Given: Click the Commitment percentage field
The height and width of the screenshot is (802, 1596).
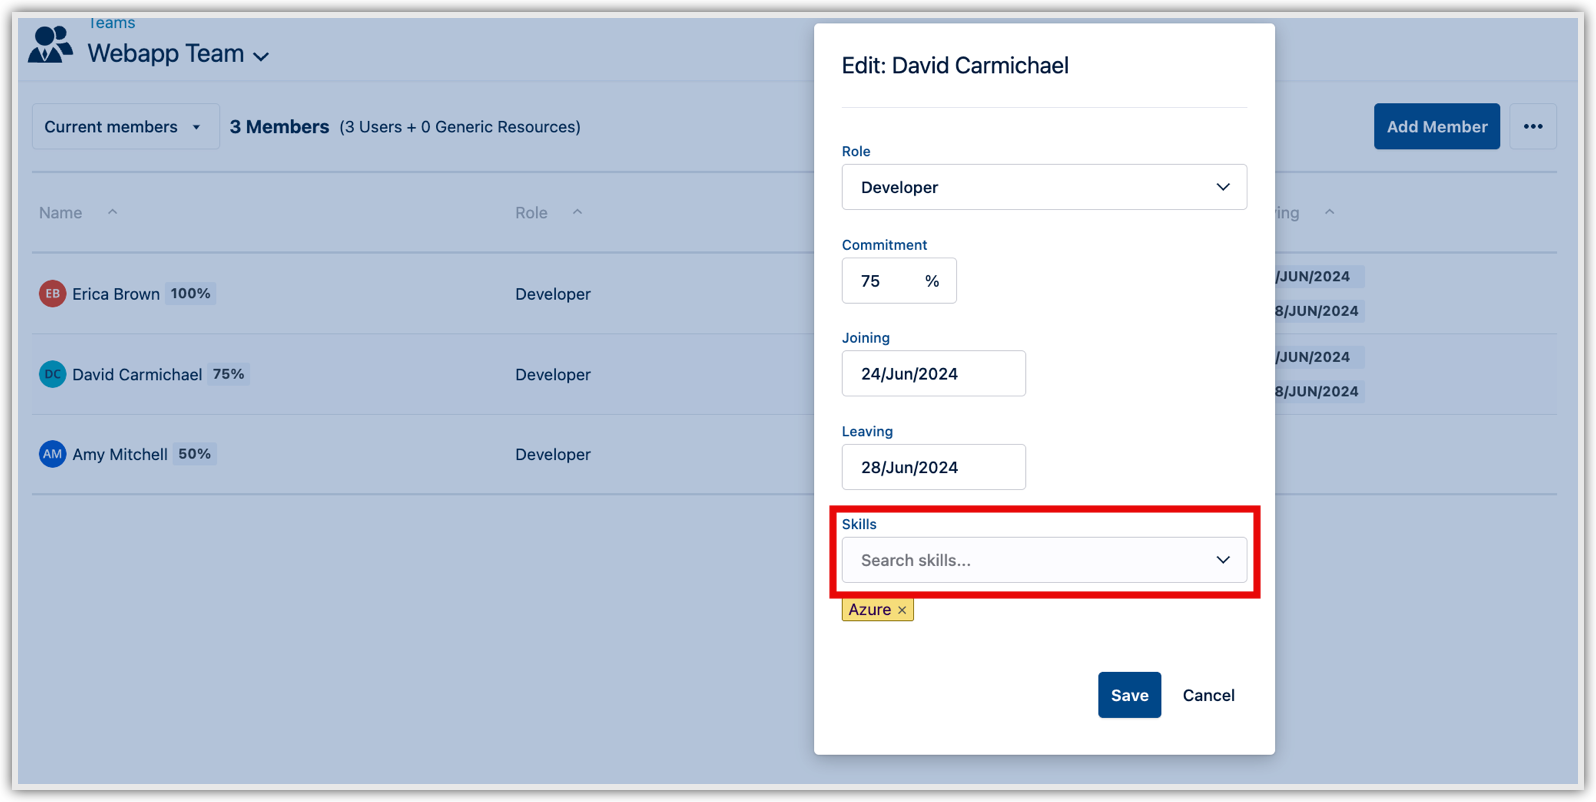Looking at the screenshot, I should 885,281.
